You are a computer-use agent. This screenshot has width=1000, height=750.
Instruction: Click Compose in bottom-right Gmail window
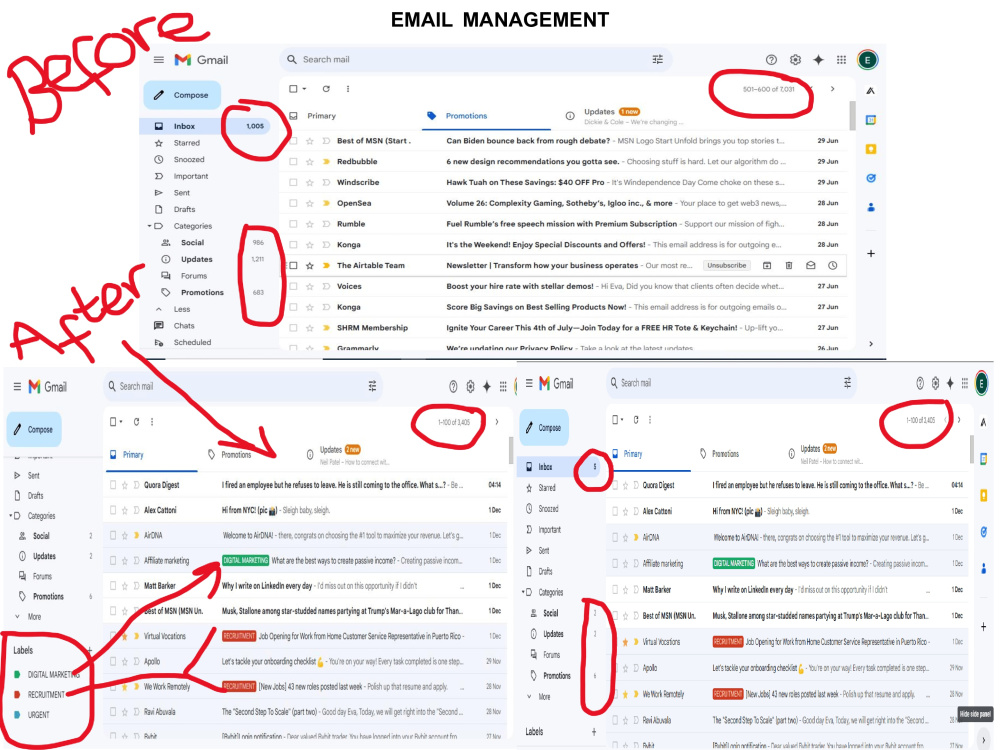(544, 427)
